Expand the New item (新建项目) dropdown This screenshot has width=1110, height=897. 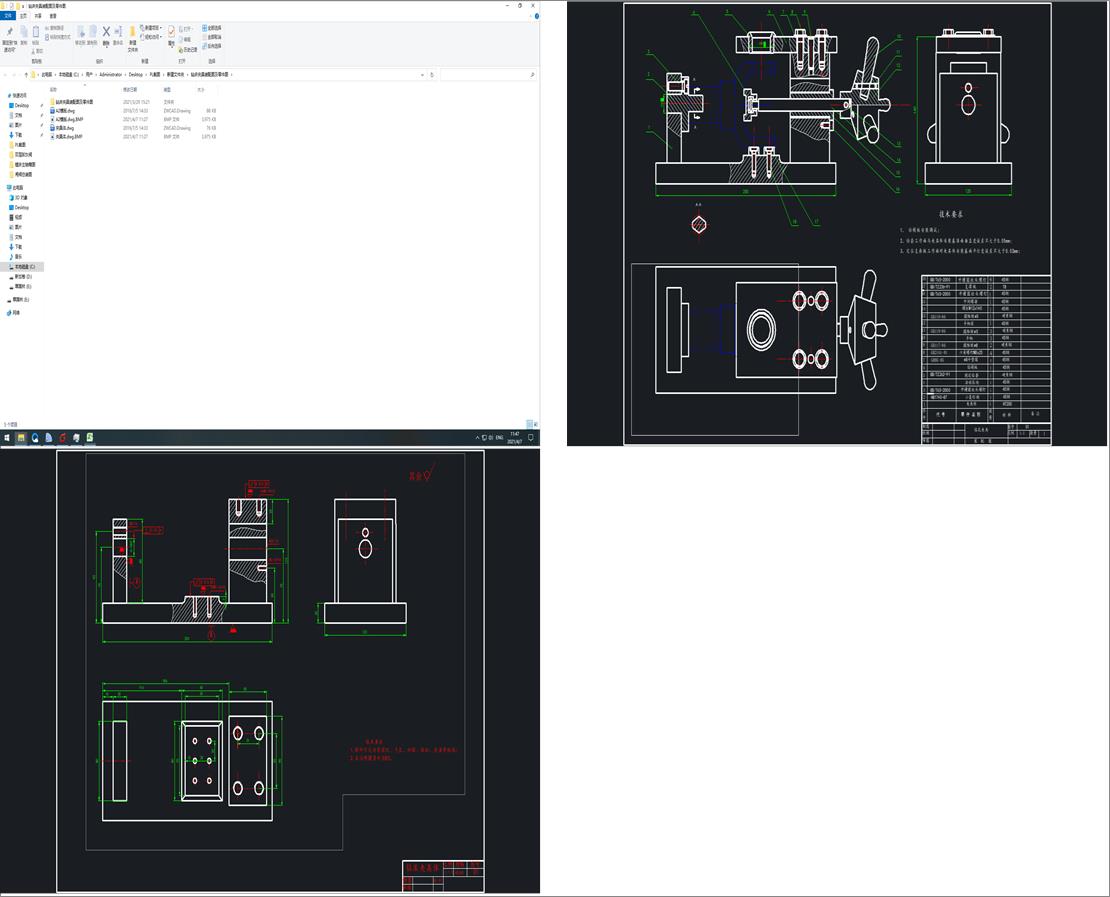[x=151, y=28]
